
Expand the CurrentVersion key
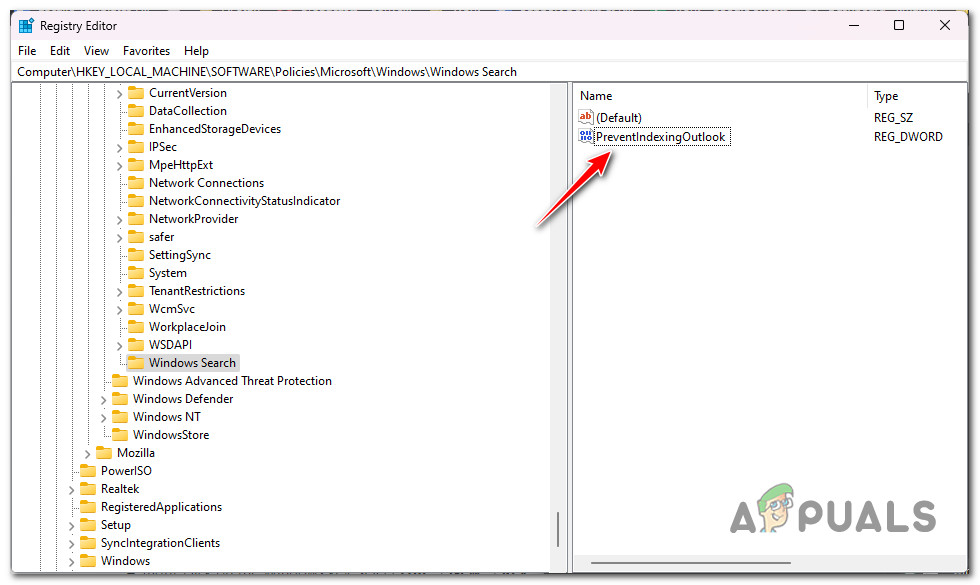[119, 94]
